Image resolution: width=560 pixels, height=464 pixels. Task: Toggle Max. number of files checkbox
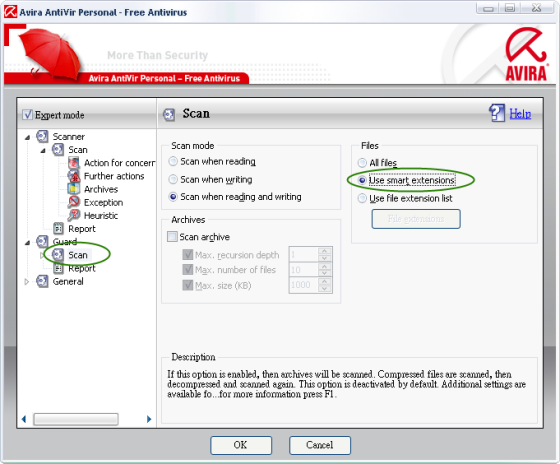pos(188,270)
